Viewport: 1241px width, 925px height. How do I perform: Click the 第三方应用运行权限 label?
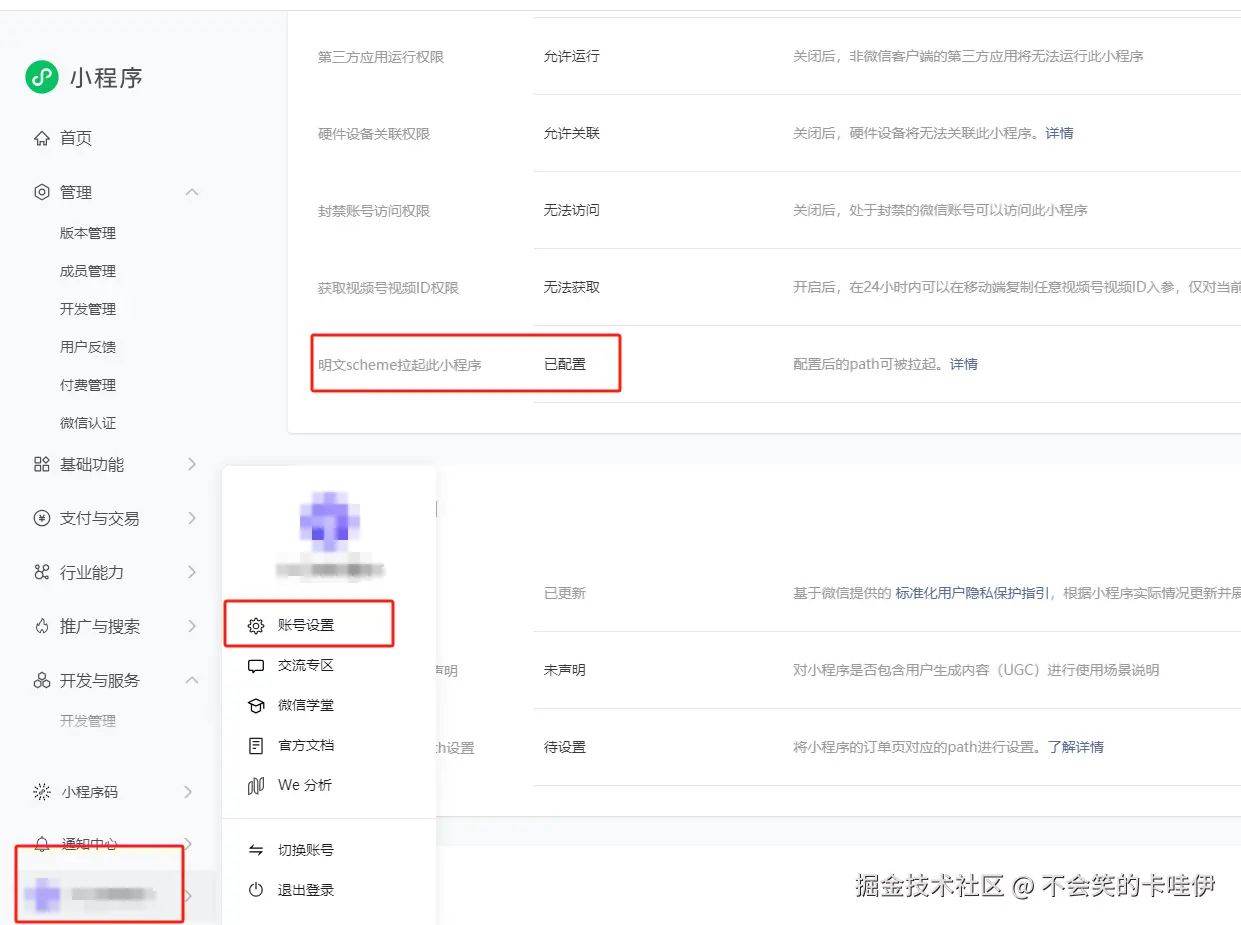[381, 57]
